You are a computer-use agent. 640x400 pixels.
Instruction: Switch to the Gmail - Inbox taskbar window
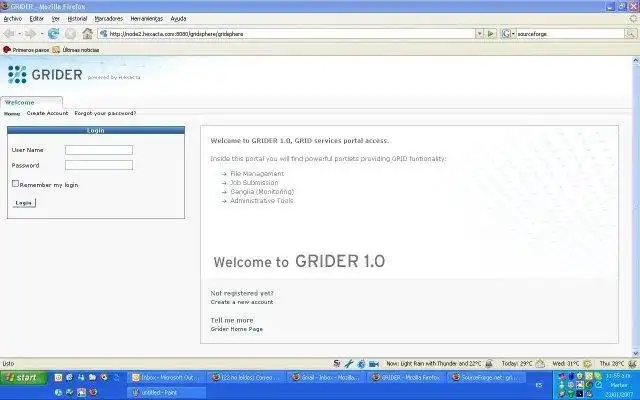[327, 378]
